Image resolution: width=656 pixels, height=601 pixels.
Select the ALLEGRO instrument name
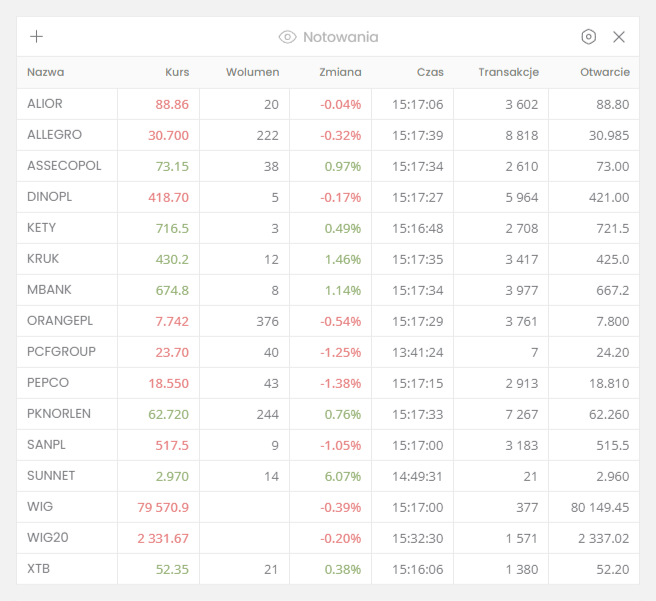(54, 135)
